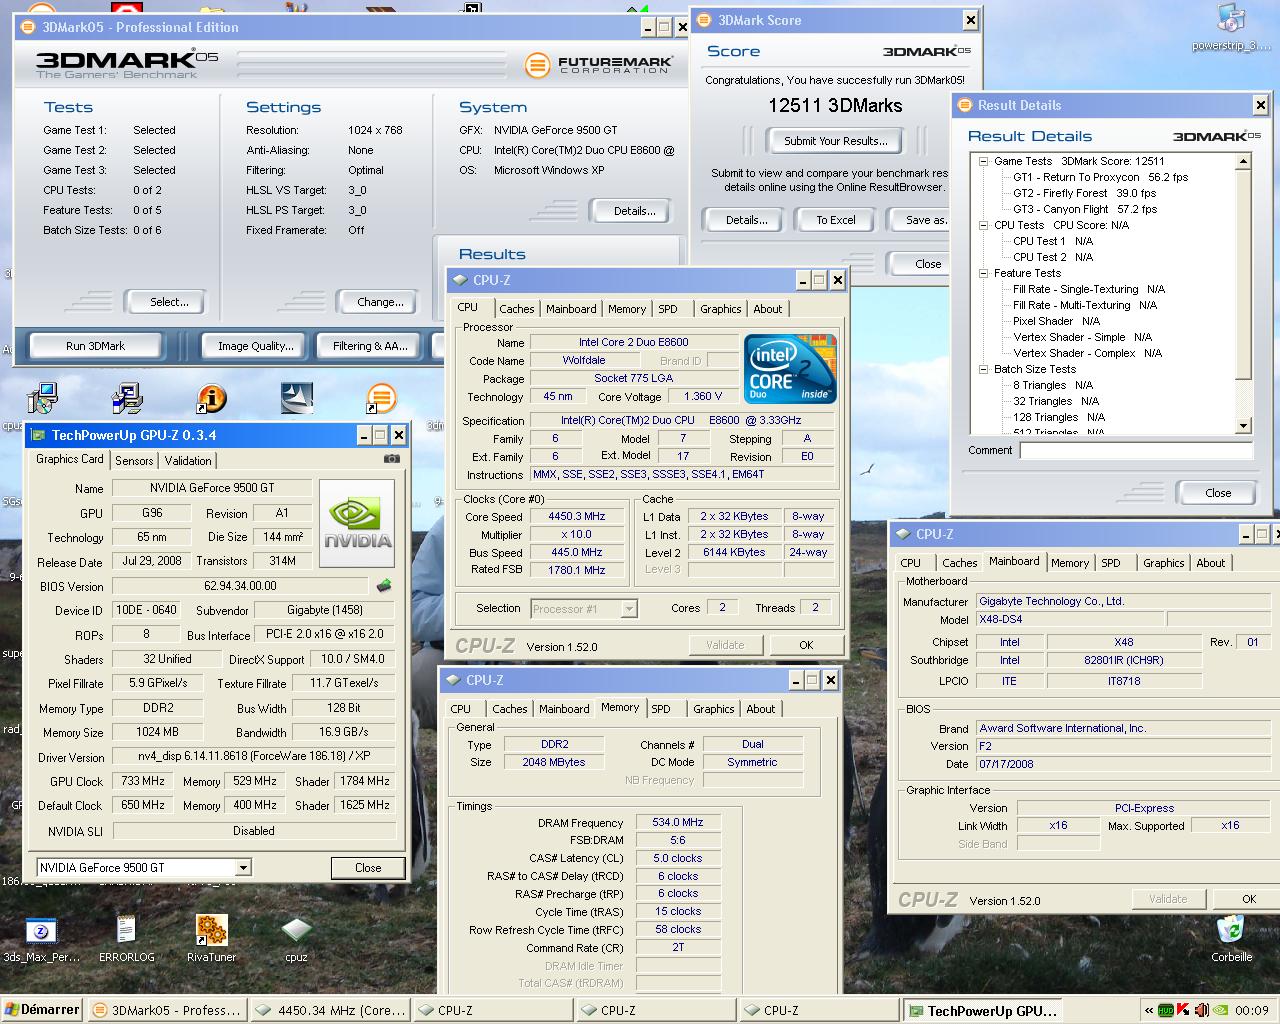Collapse the Batch Size Tests tree node
This screenshot has height=1024, width=1280.
(984, 369)
